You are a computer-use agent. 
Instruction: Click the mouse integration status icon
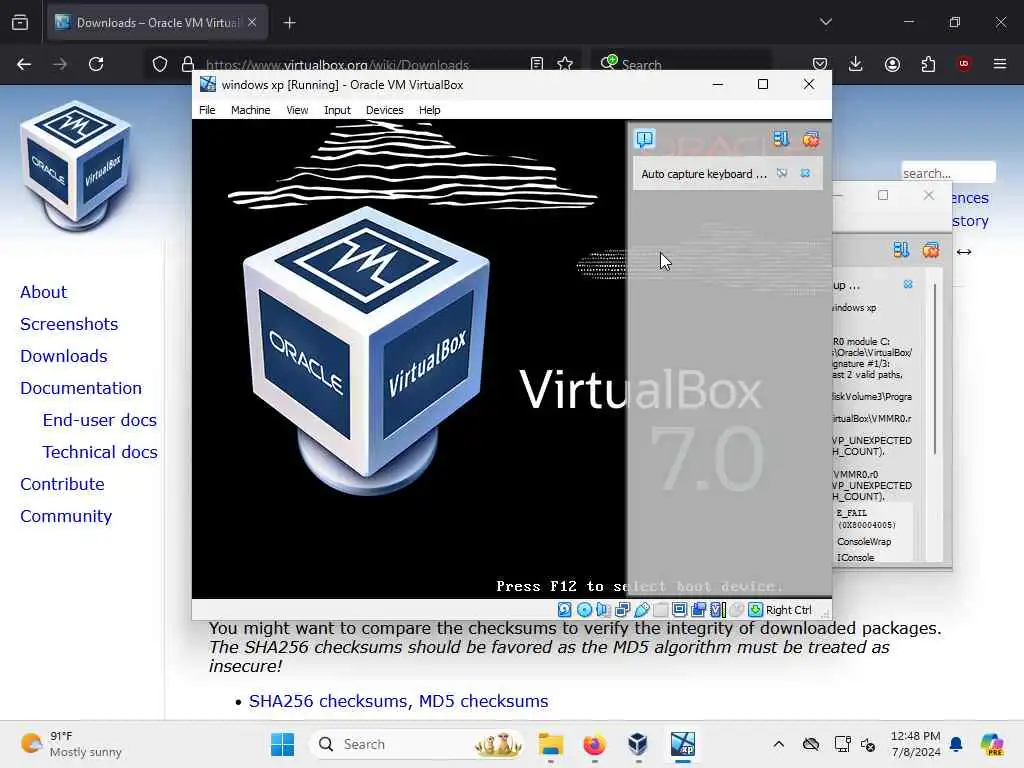[737, 610]
